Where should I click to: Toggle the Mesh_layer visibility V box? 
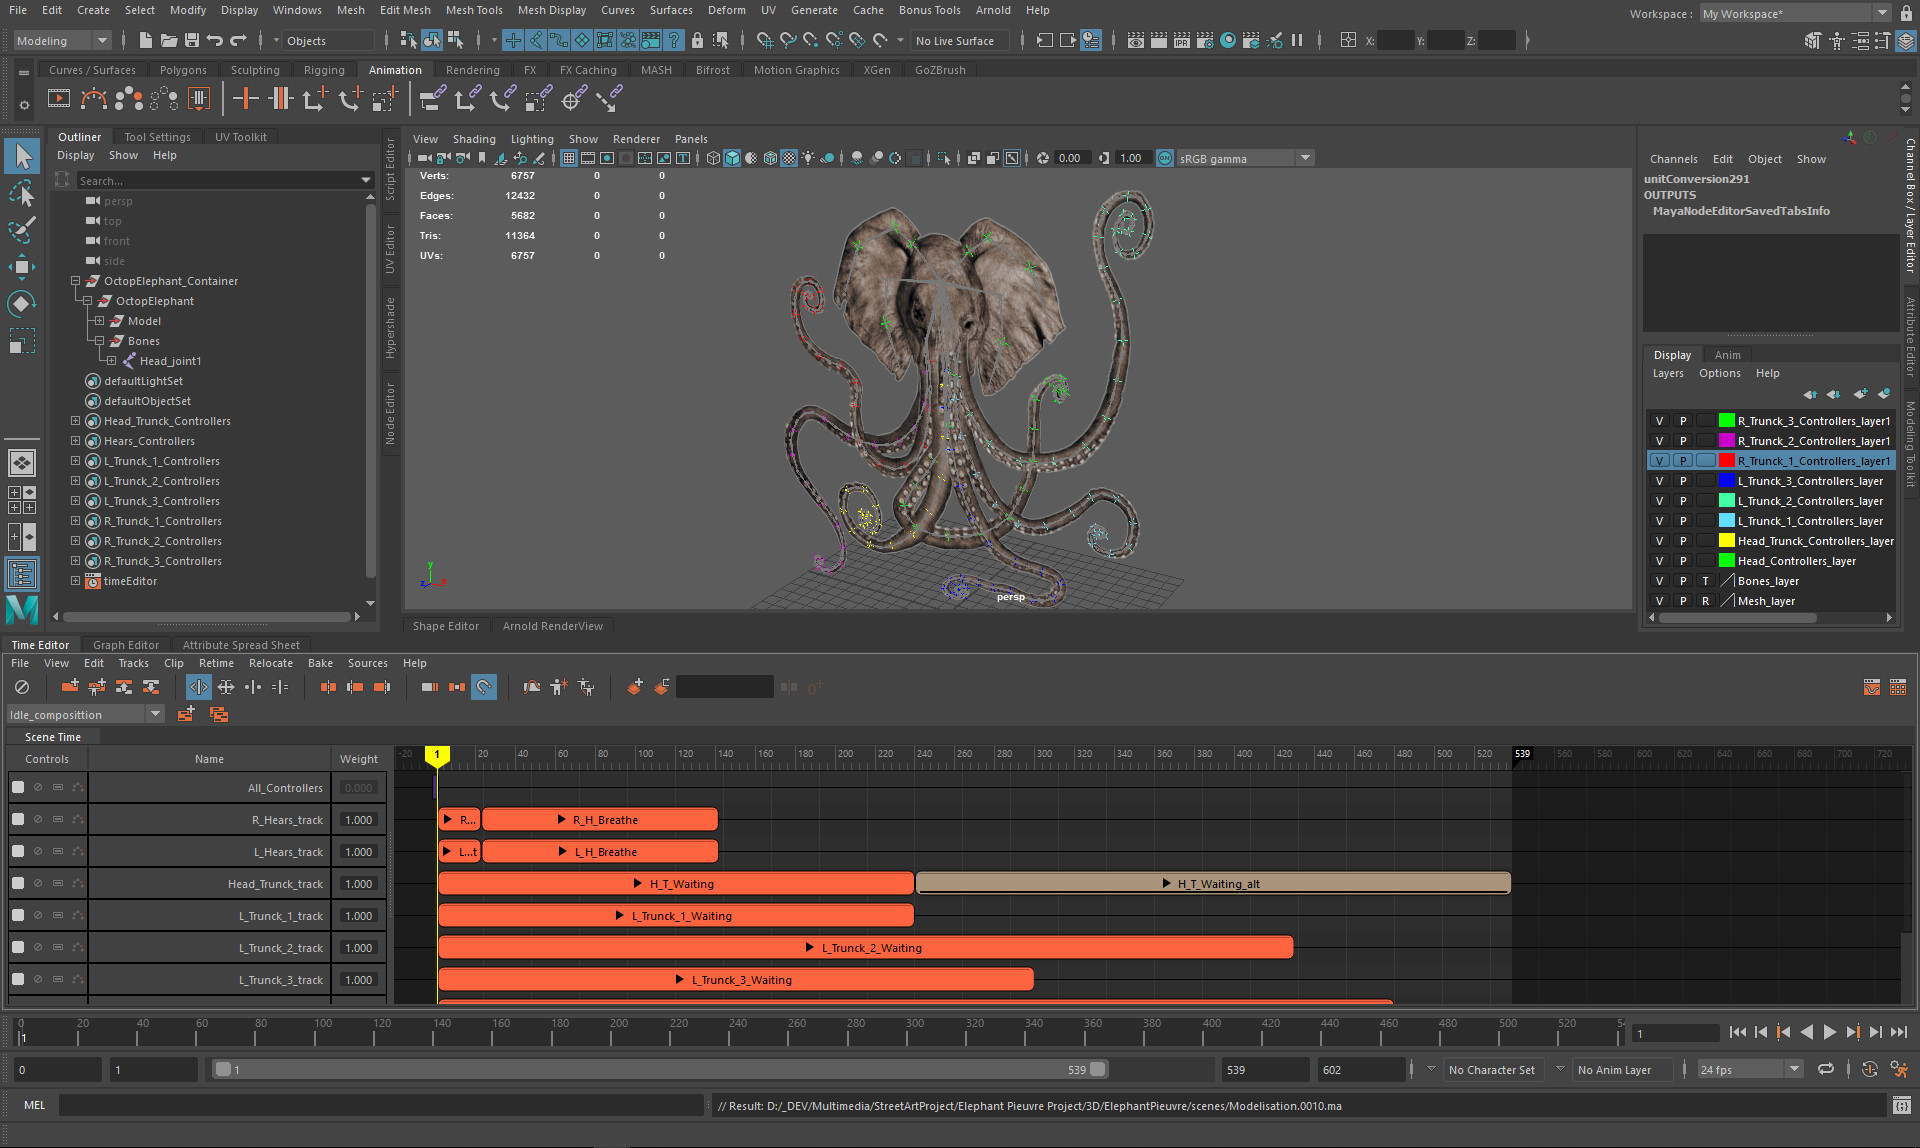tap(1659, 601)
